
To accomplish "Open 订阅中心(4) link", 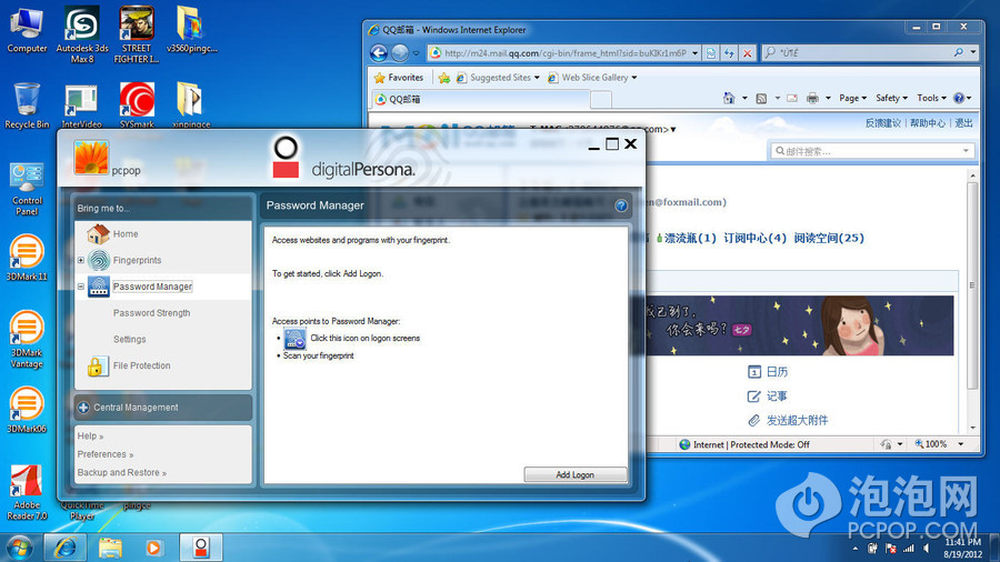I will coord(754,238).
